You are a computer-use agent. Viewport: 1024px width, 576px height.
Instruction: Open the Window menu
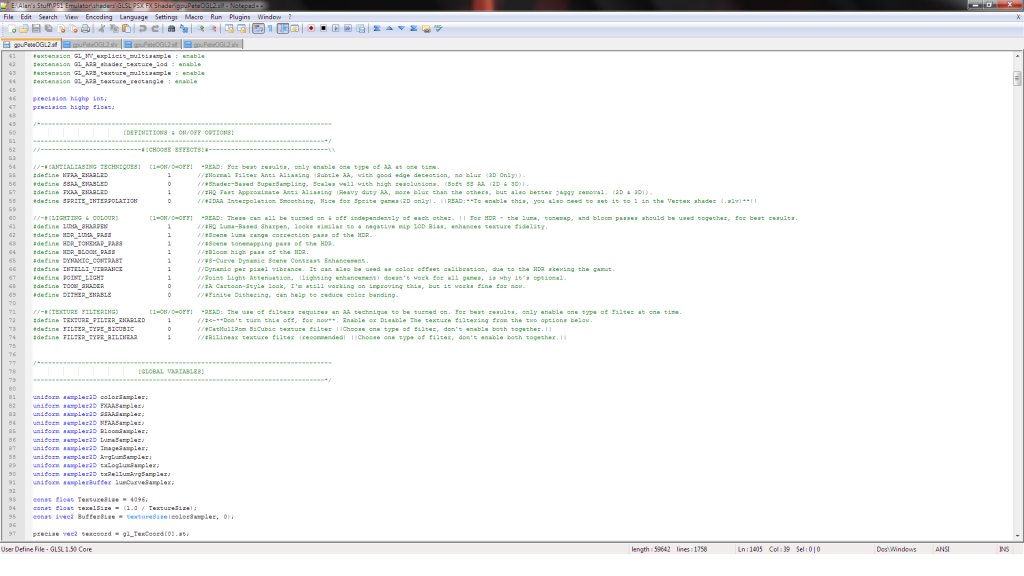coord(268,17)
